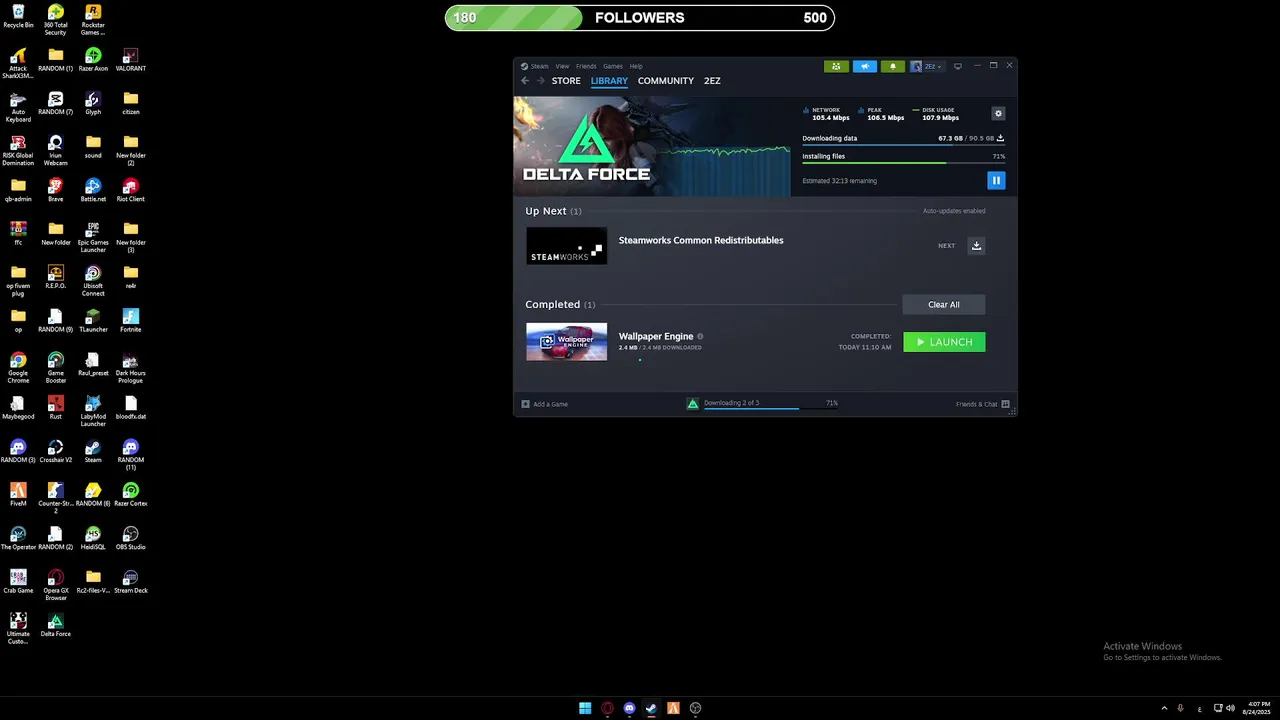Viewport: 1280px width, 720px height.
Task: Select OBS Studio desktop shortcut
Action: click(x=131, y=538)
